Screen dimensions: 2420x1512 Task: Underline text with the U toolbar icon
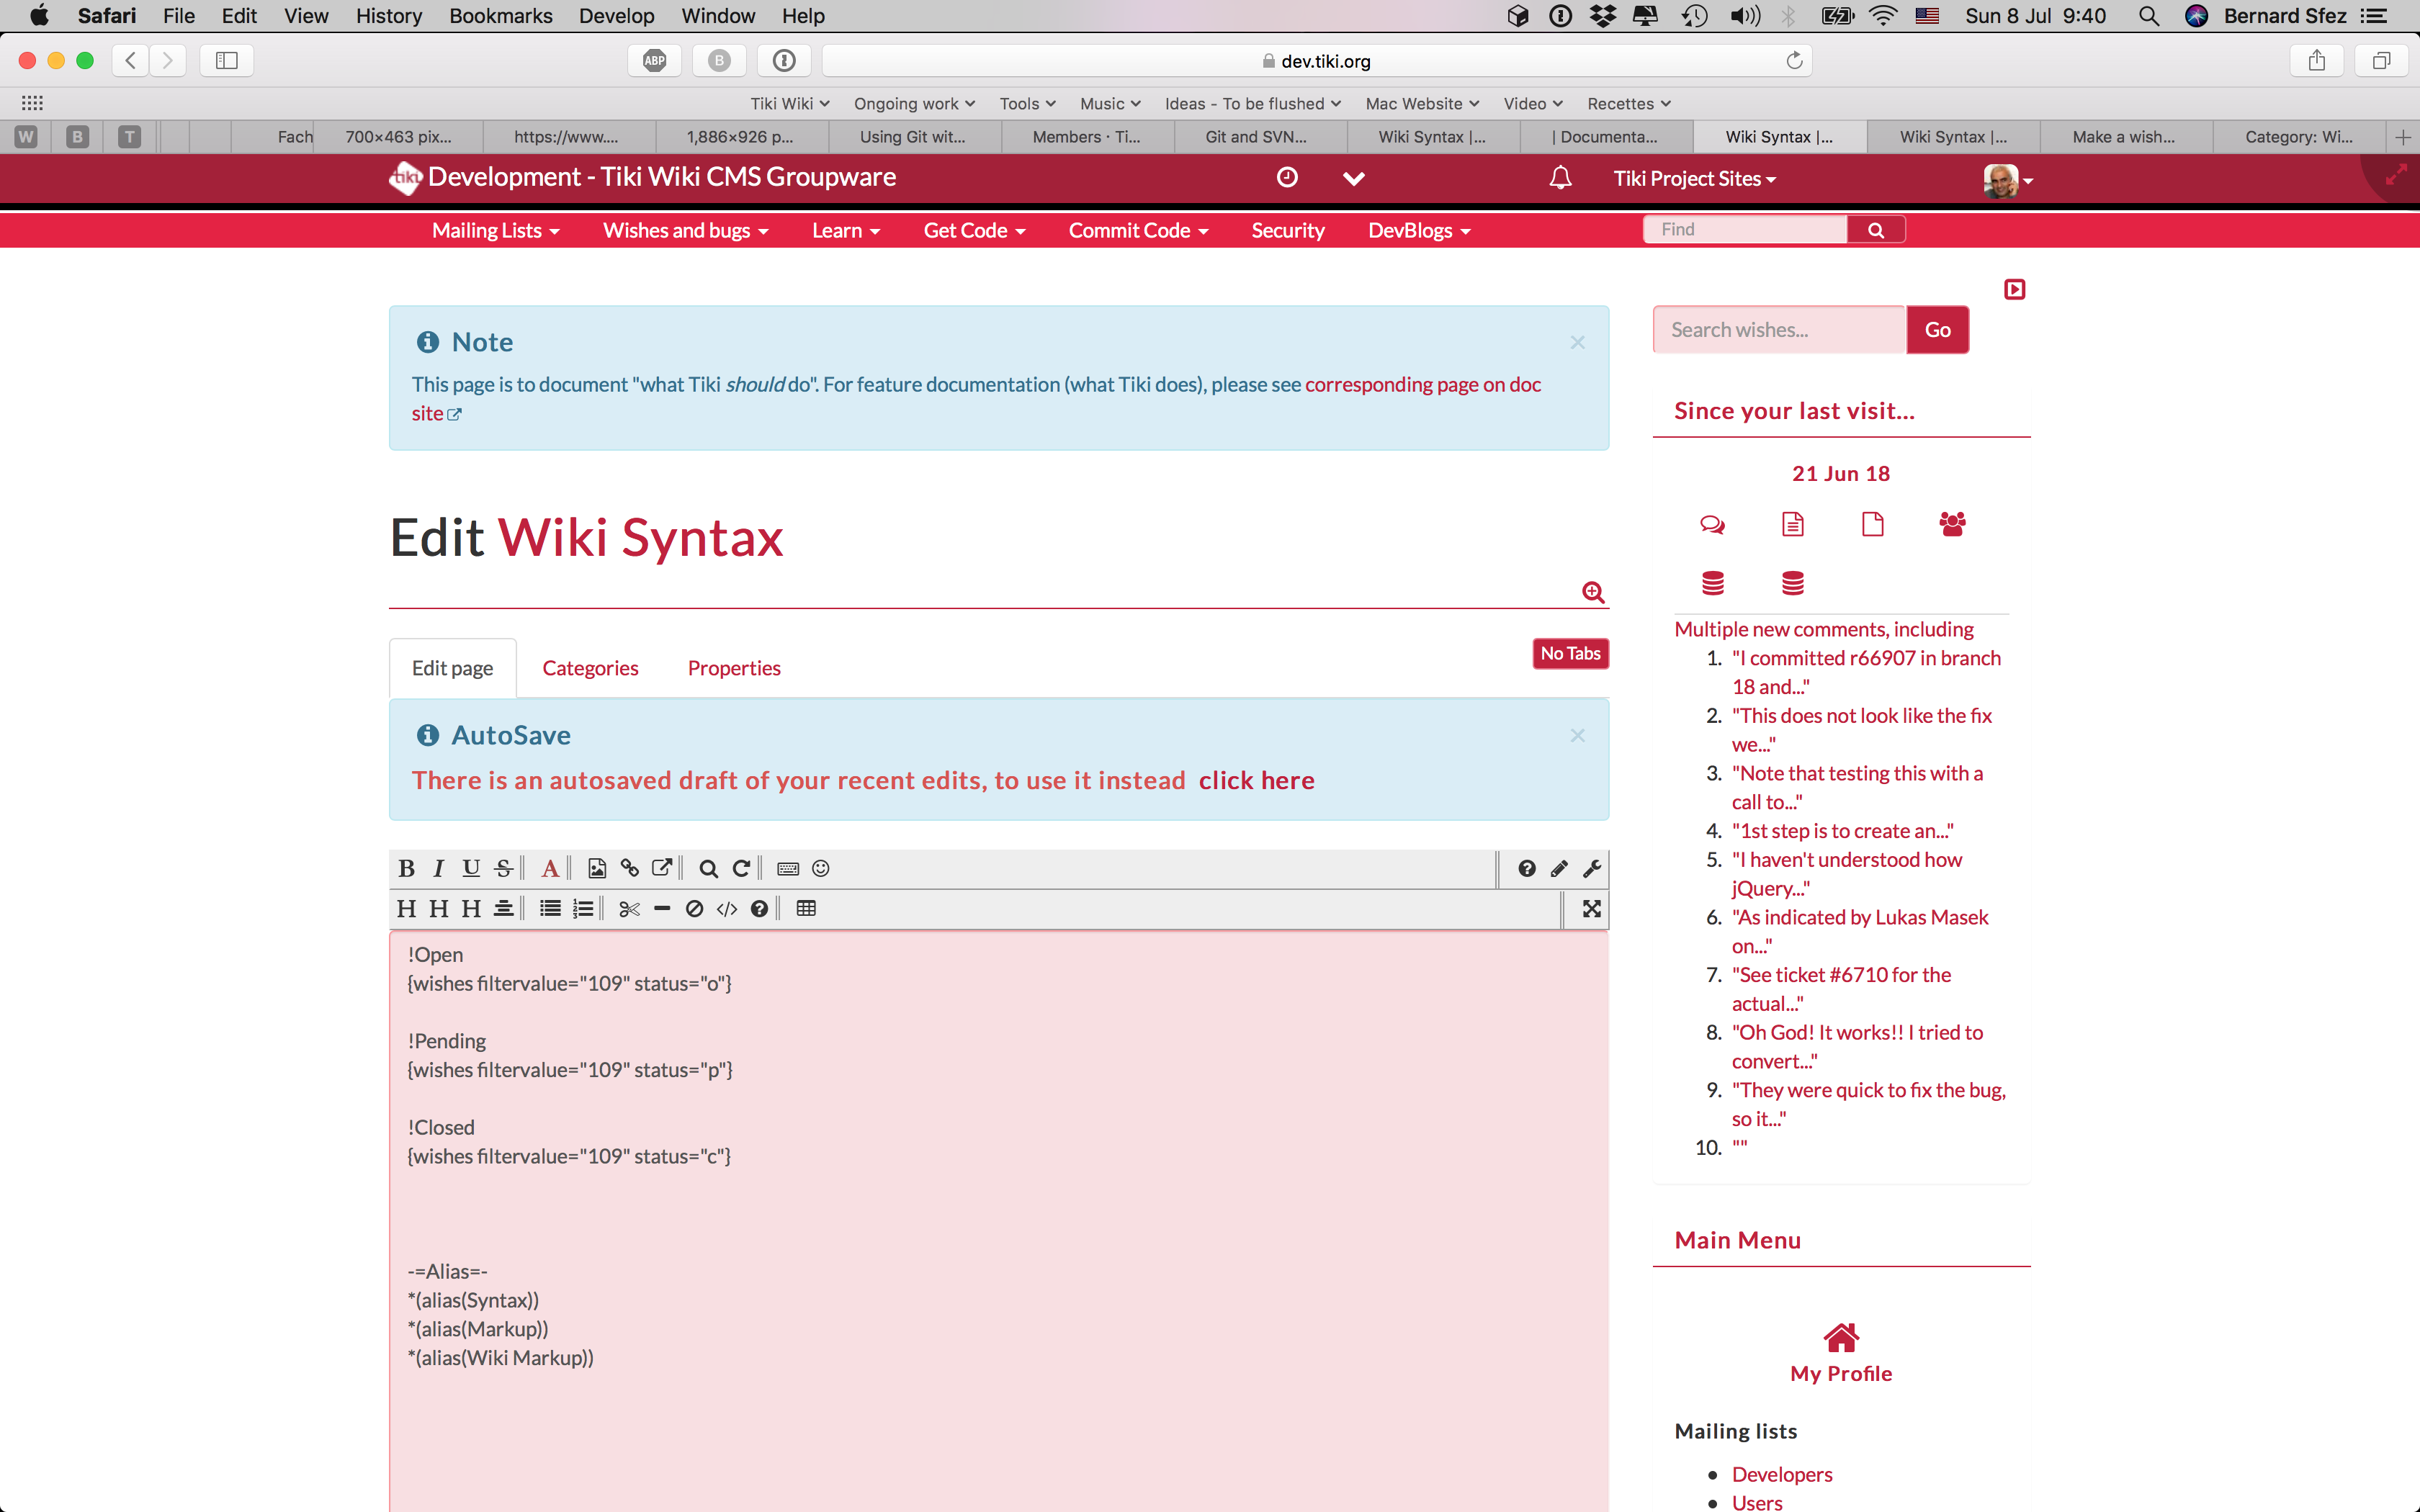pyautogui.click(x=471, y=868)
